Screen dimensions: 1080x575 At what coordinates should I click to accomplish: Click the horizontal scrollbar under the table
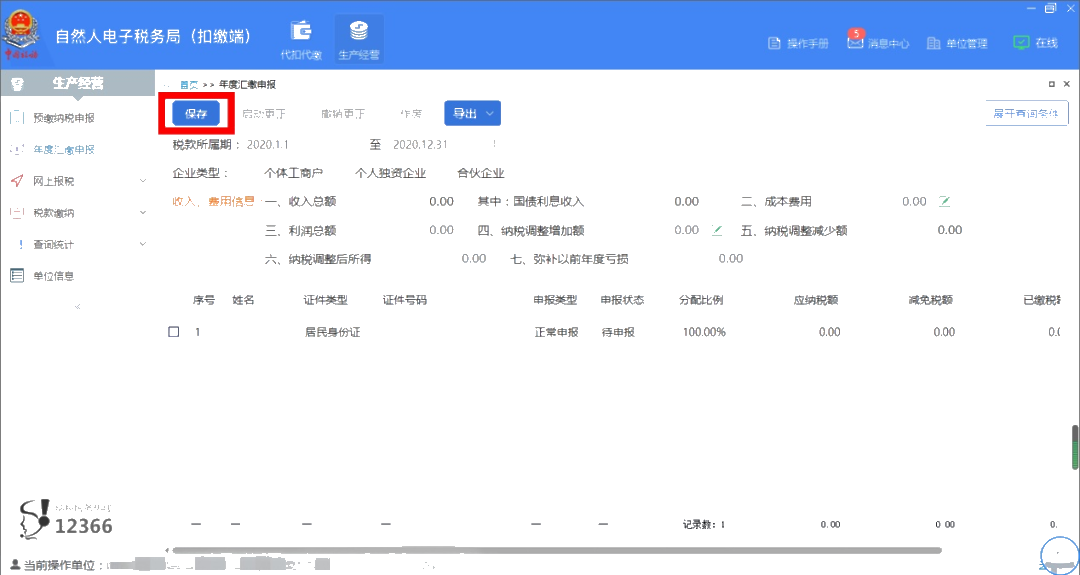tap(557, 550)
